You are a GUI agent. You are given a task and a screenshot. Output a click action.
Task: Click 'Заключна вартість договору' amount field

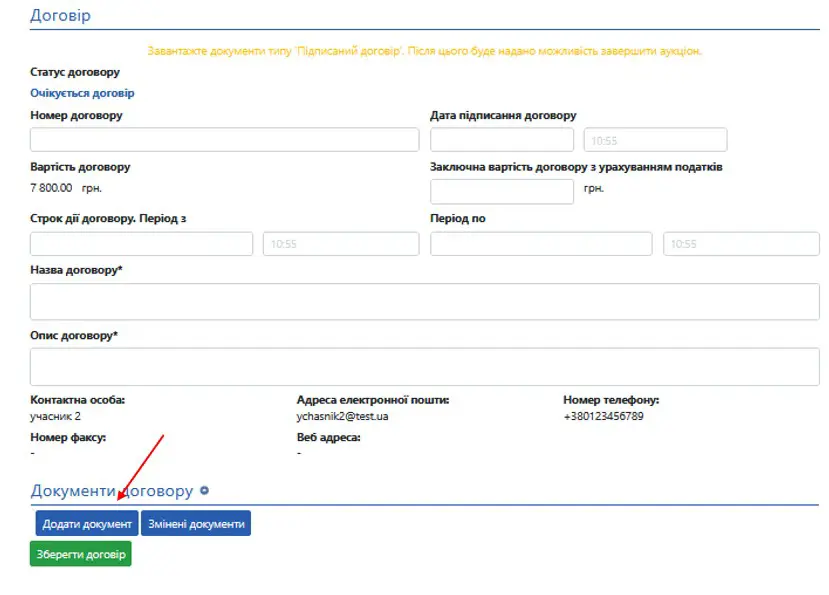[x=502, y=191]
